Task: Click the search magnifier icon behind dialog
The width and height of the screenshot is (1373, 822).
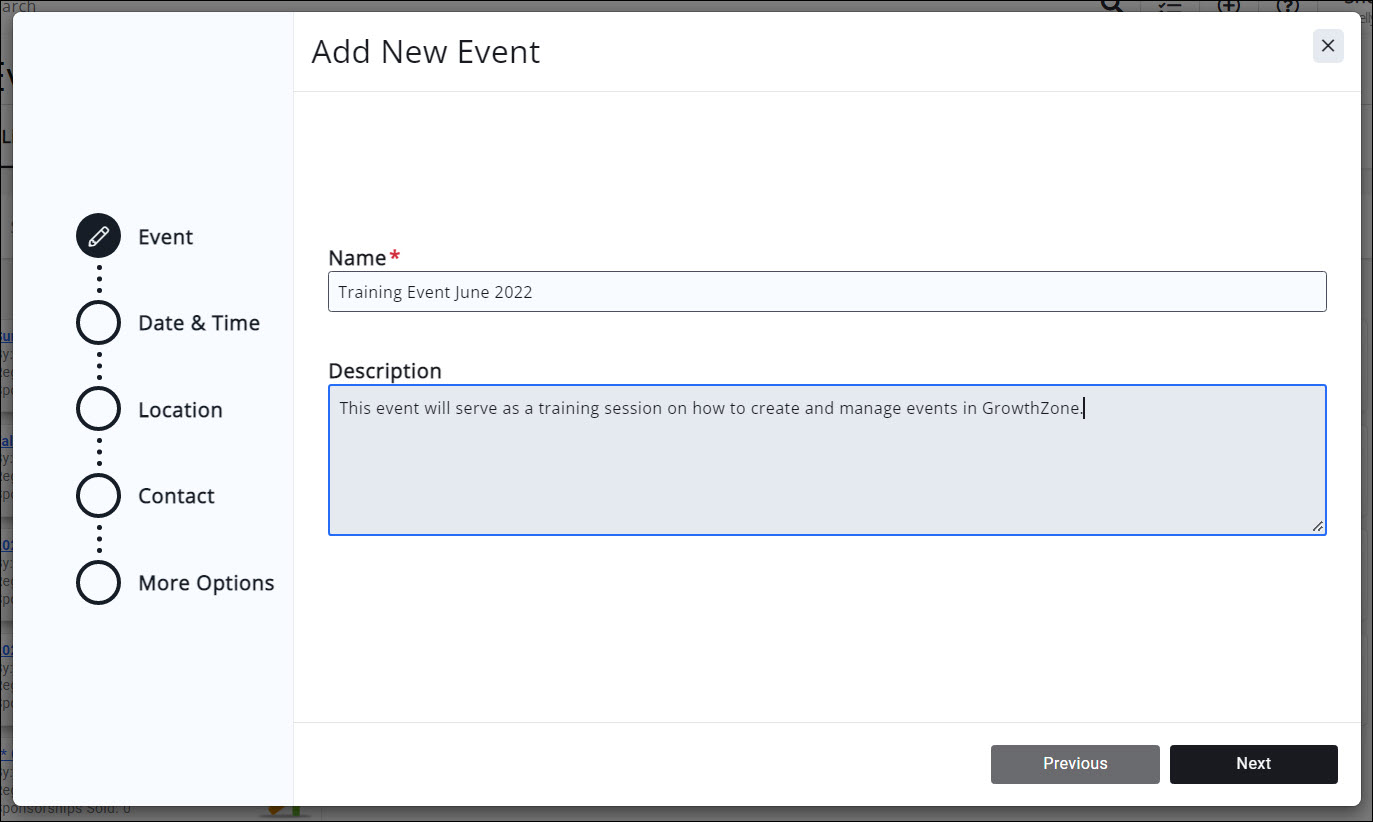Action: (x=1111, y=6)
